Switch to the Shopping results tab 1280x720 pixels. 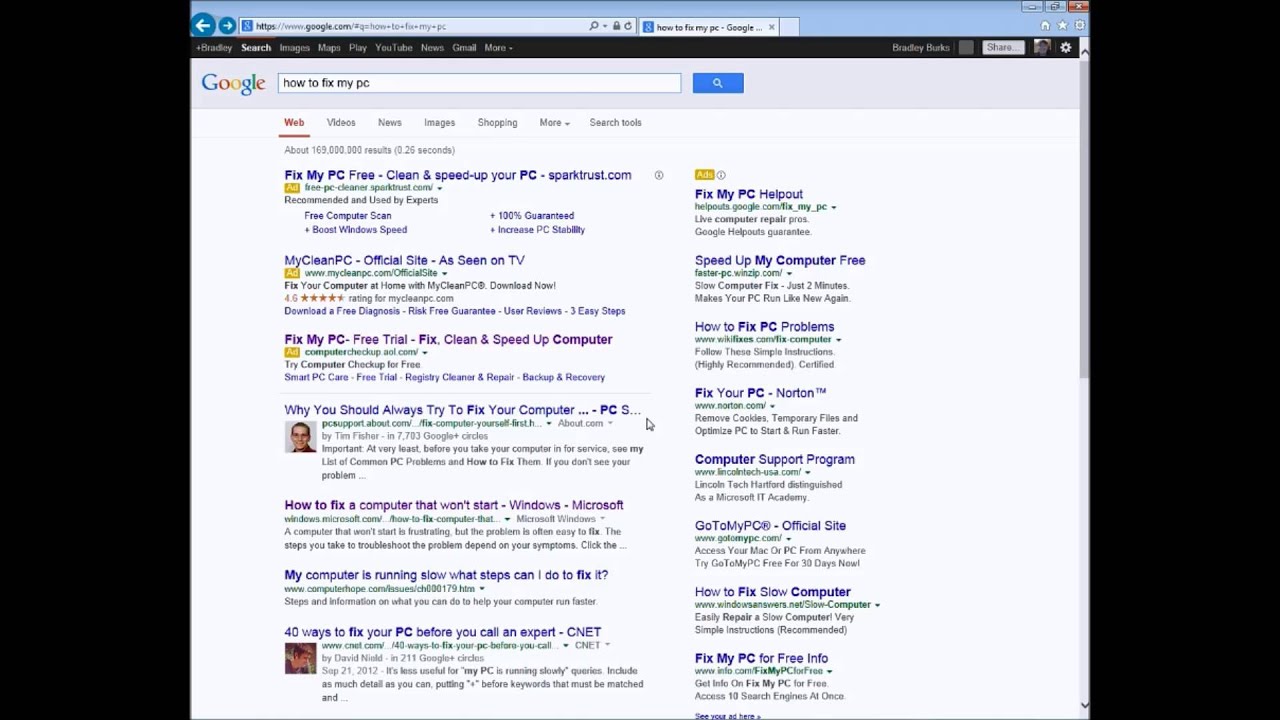(497, 122)
